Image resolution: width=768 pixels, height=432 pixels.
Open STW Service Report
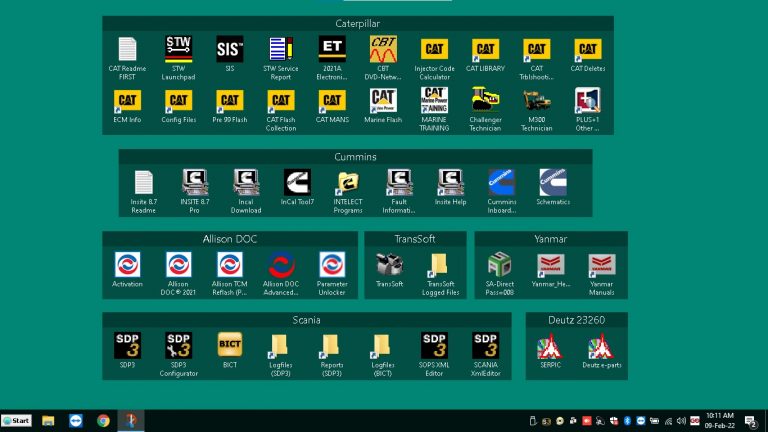click(281, 49)
